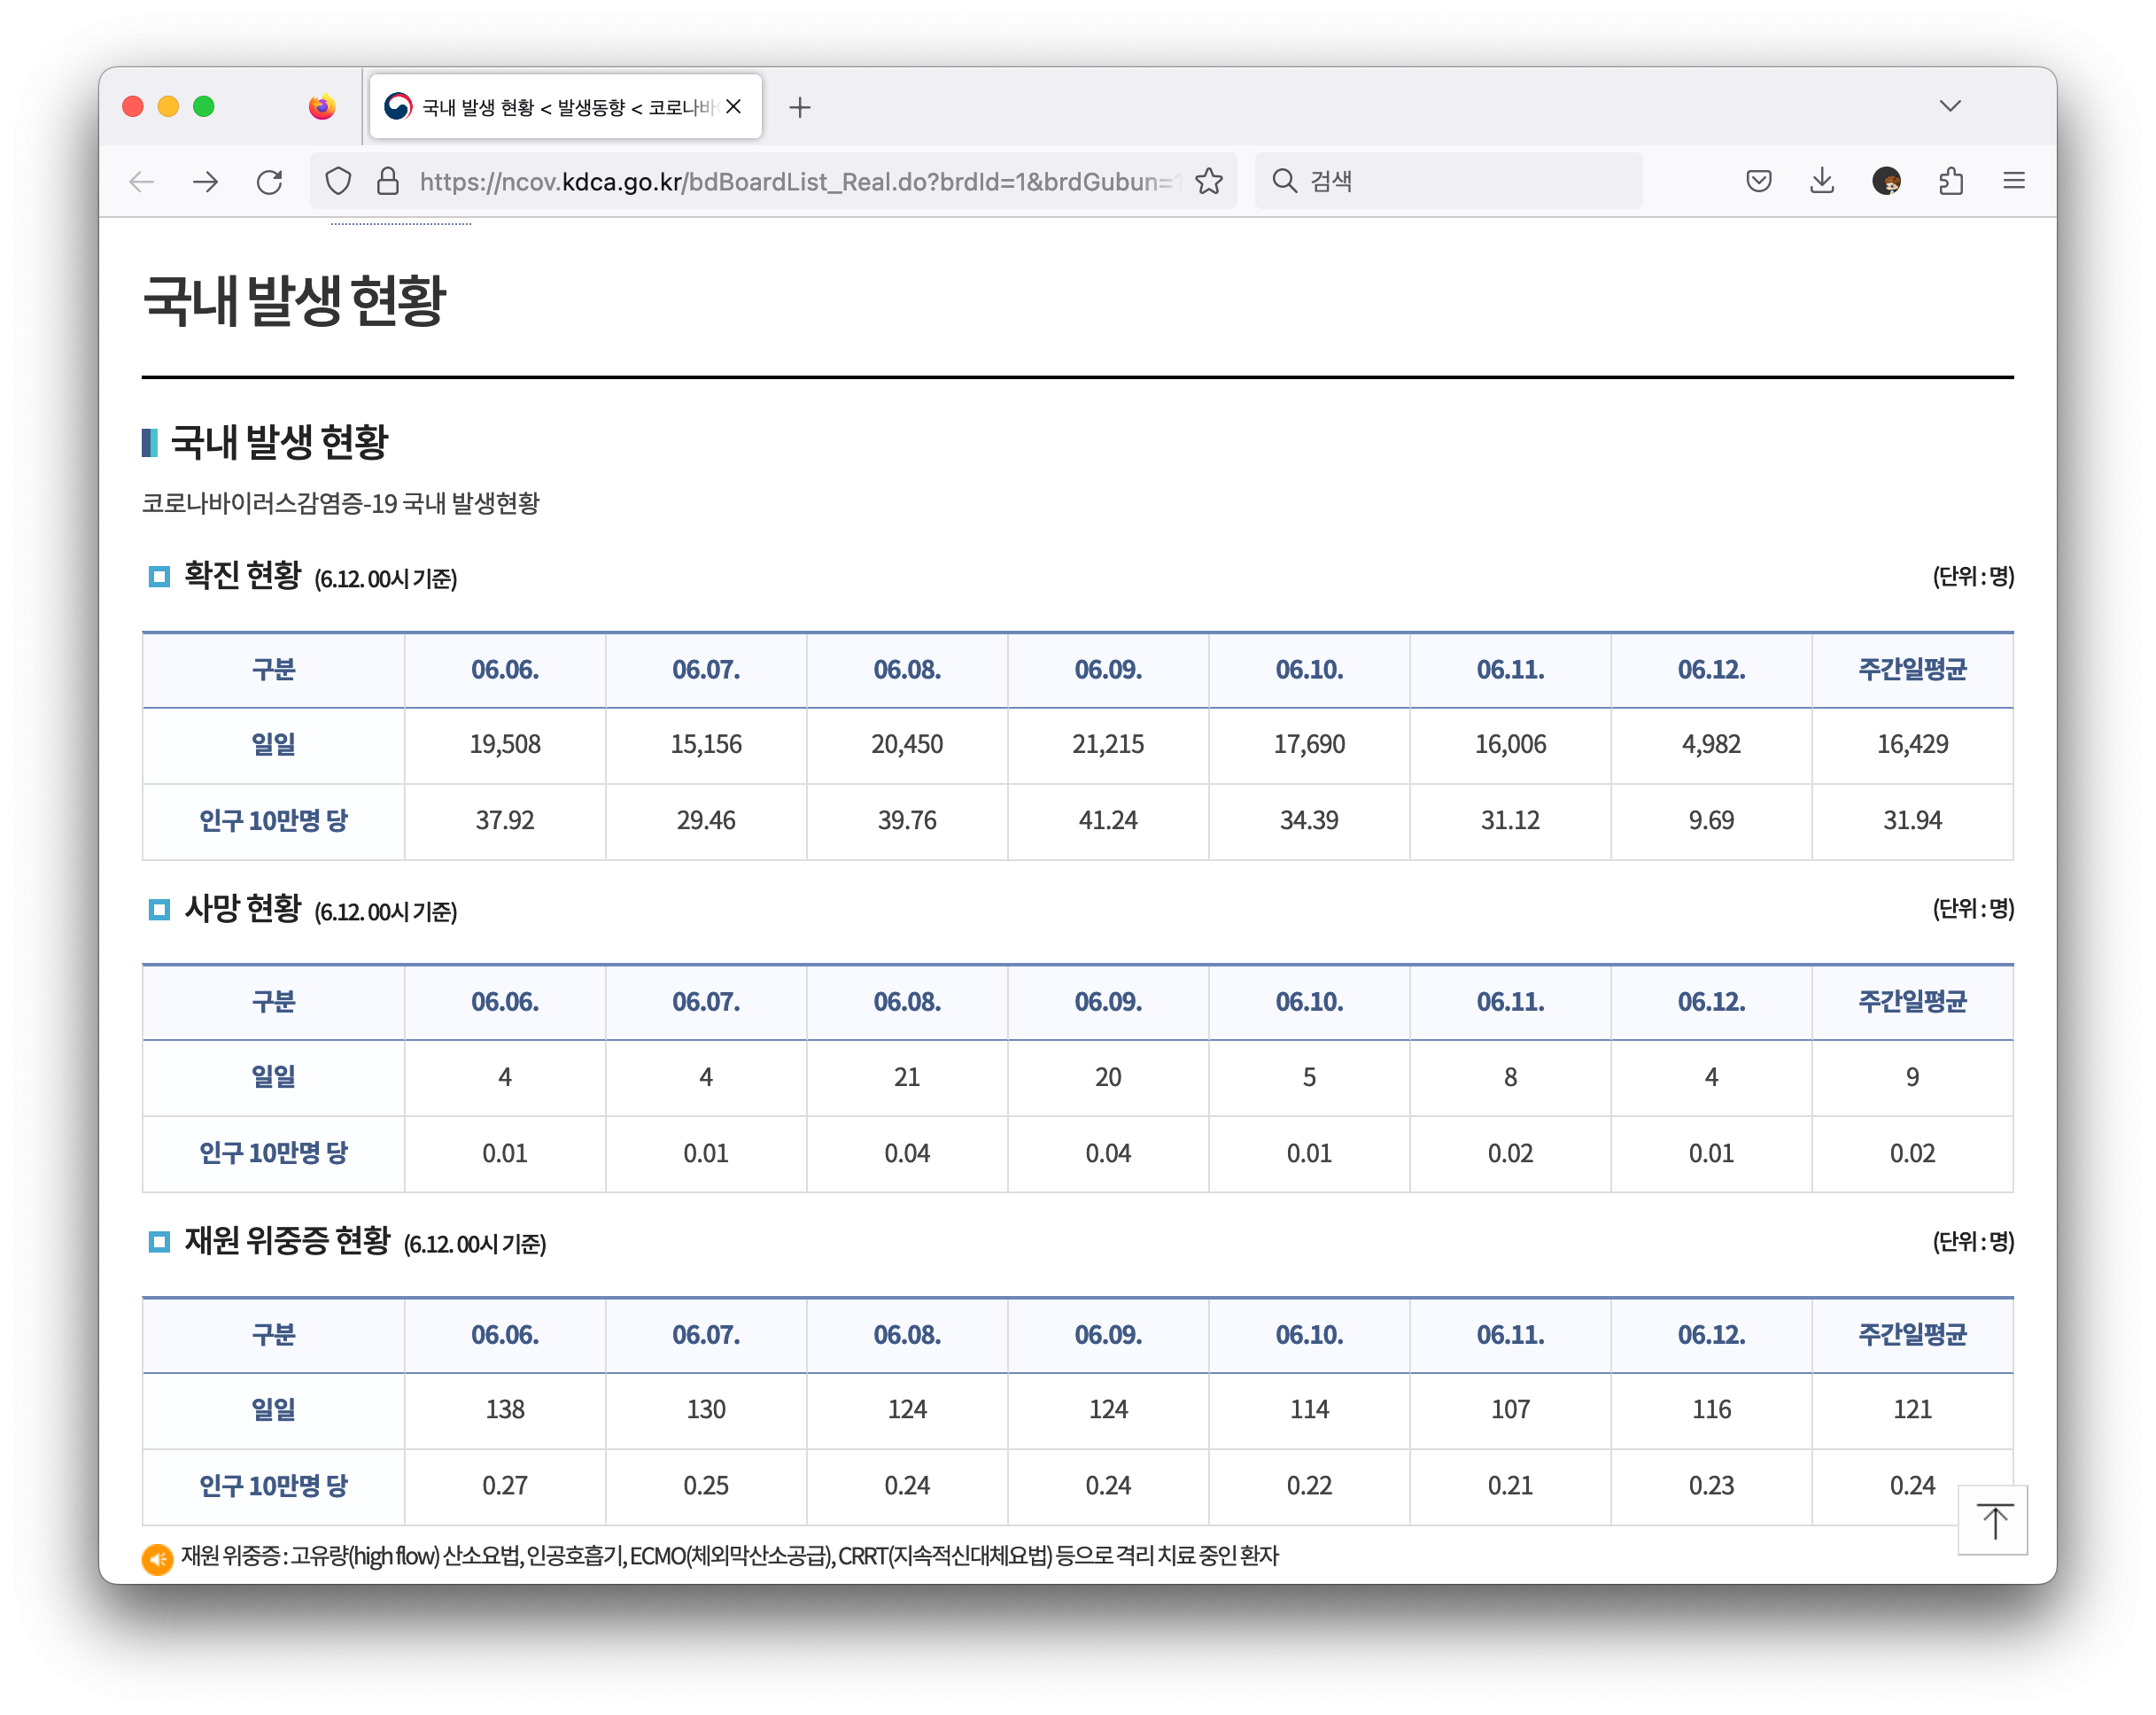Open the extensions puzzle icon
The height and width of the screenshot is (1715, 2156).
point(1950,181)
